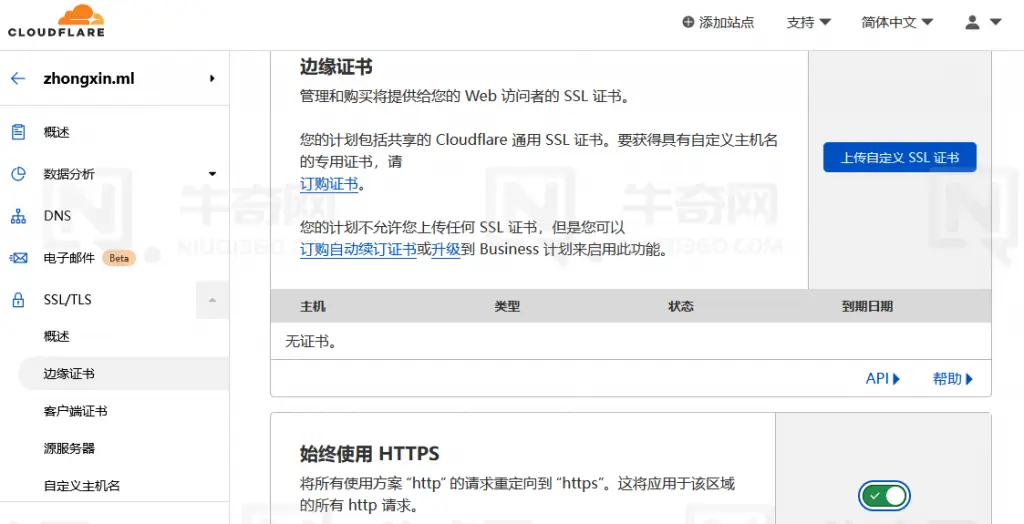Viewport: 1024px width, 524px height.
Task: Open the 支持 dropdown menu
Action: point(808,22)
